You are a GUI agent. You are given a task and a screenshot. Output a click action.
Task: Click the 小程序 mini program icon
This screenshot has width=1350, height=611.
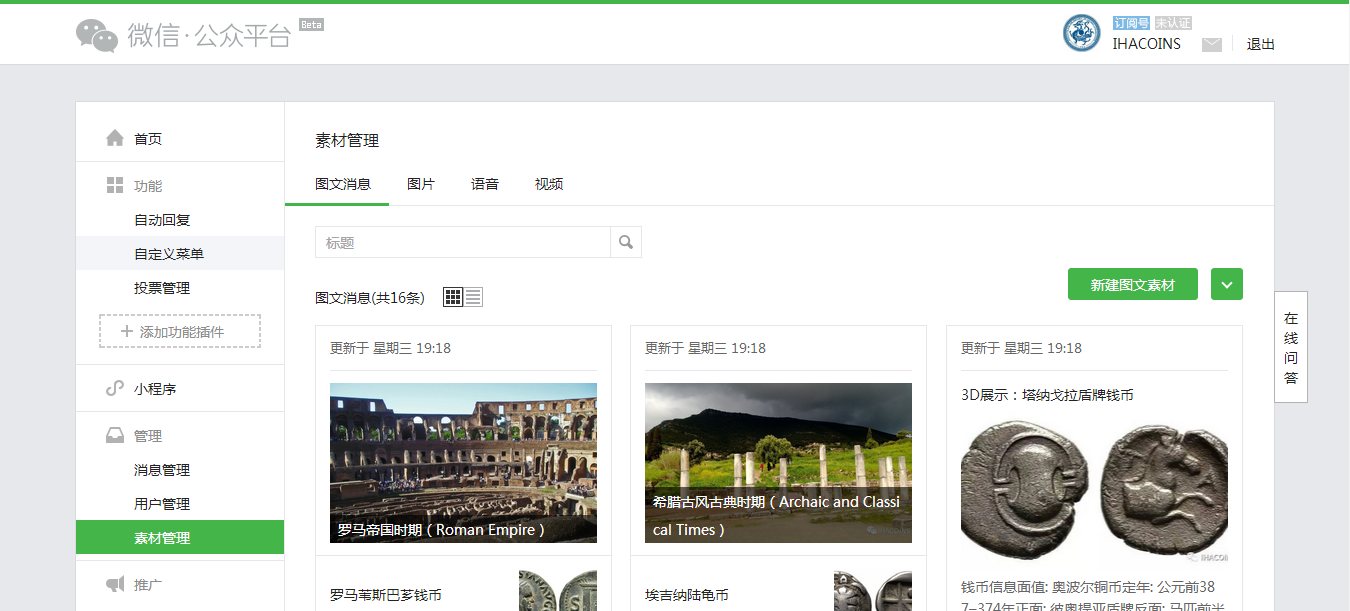tap(115, 389)
